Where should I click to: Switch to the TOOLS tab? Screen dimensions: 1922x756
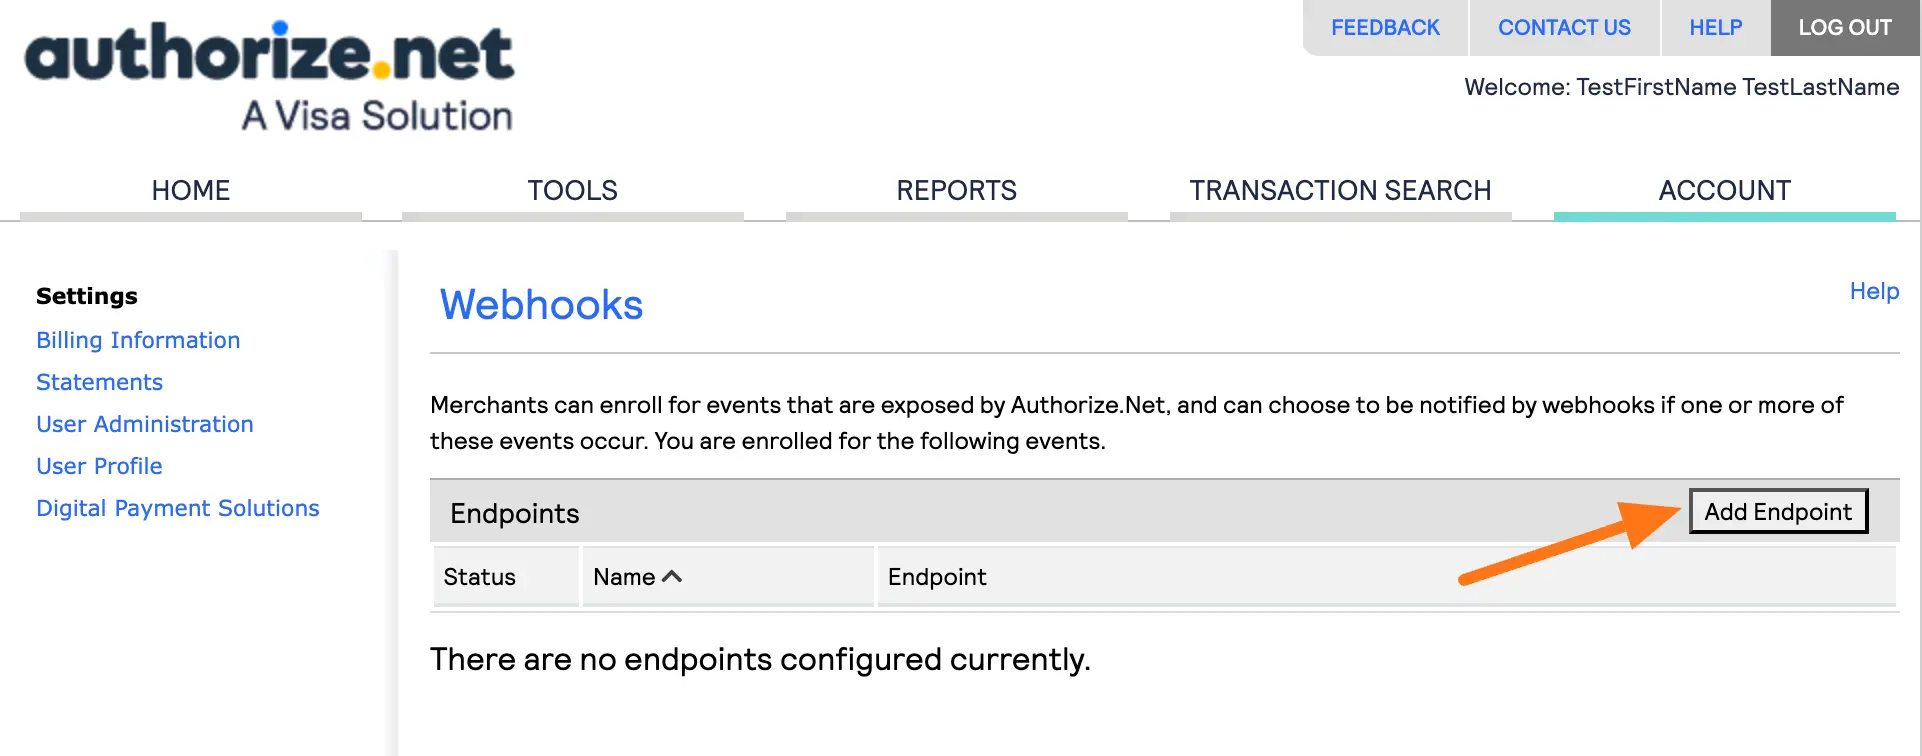(x=572, y=190)
